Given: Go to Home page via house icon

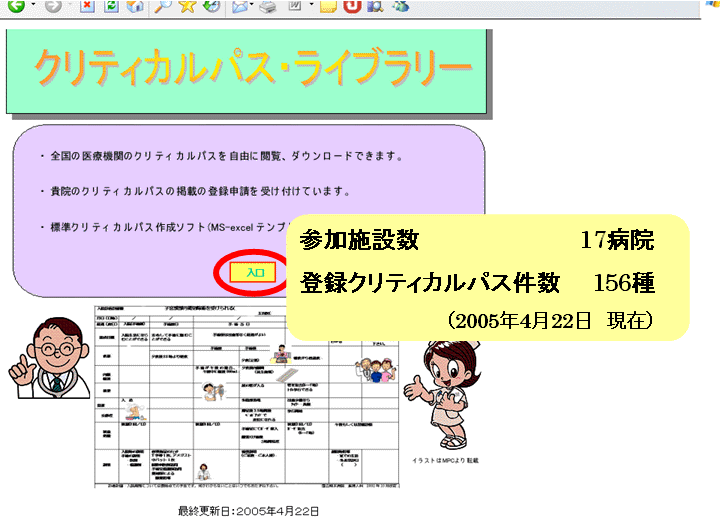Looking at the screenshot, I should coord(135,6).
